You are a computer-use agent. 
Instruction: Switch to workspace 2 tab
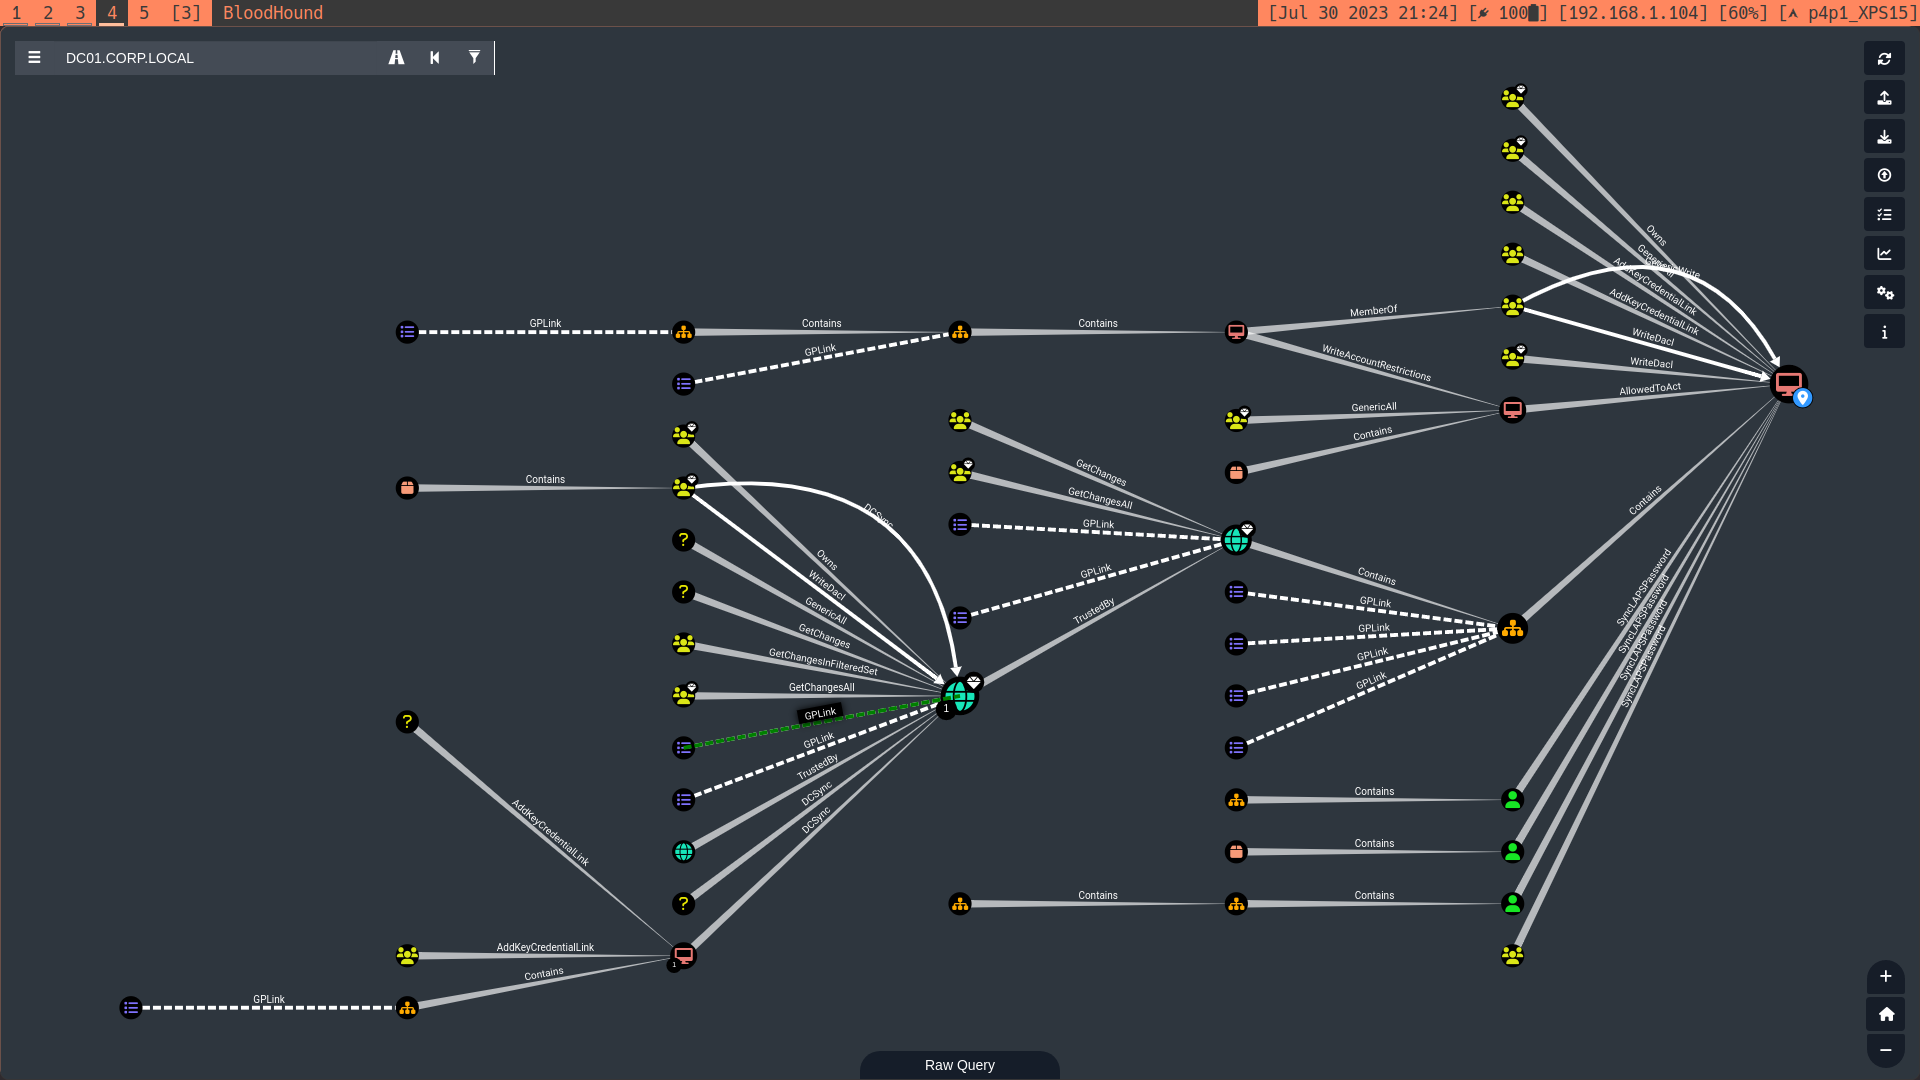[48, 13]
